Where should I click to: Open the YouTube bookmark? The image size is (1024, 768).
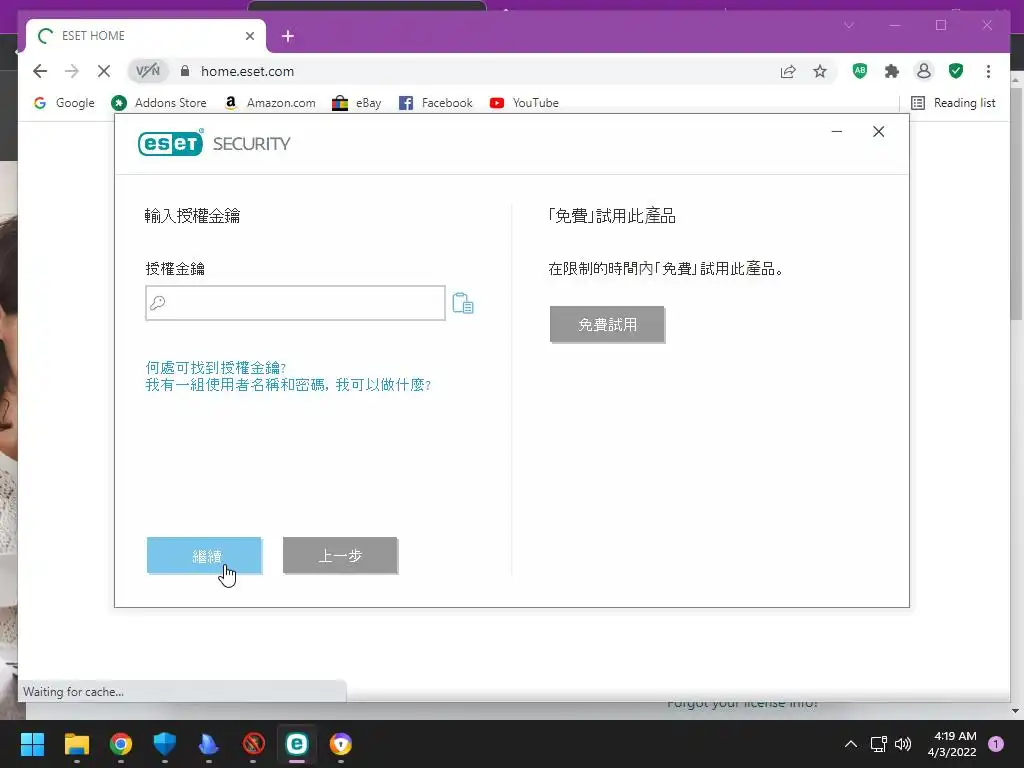pos(524,103)
